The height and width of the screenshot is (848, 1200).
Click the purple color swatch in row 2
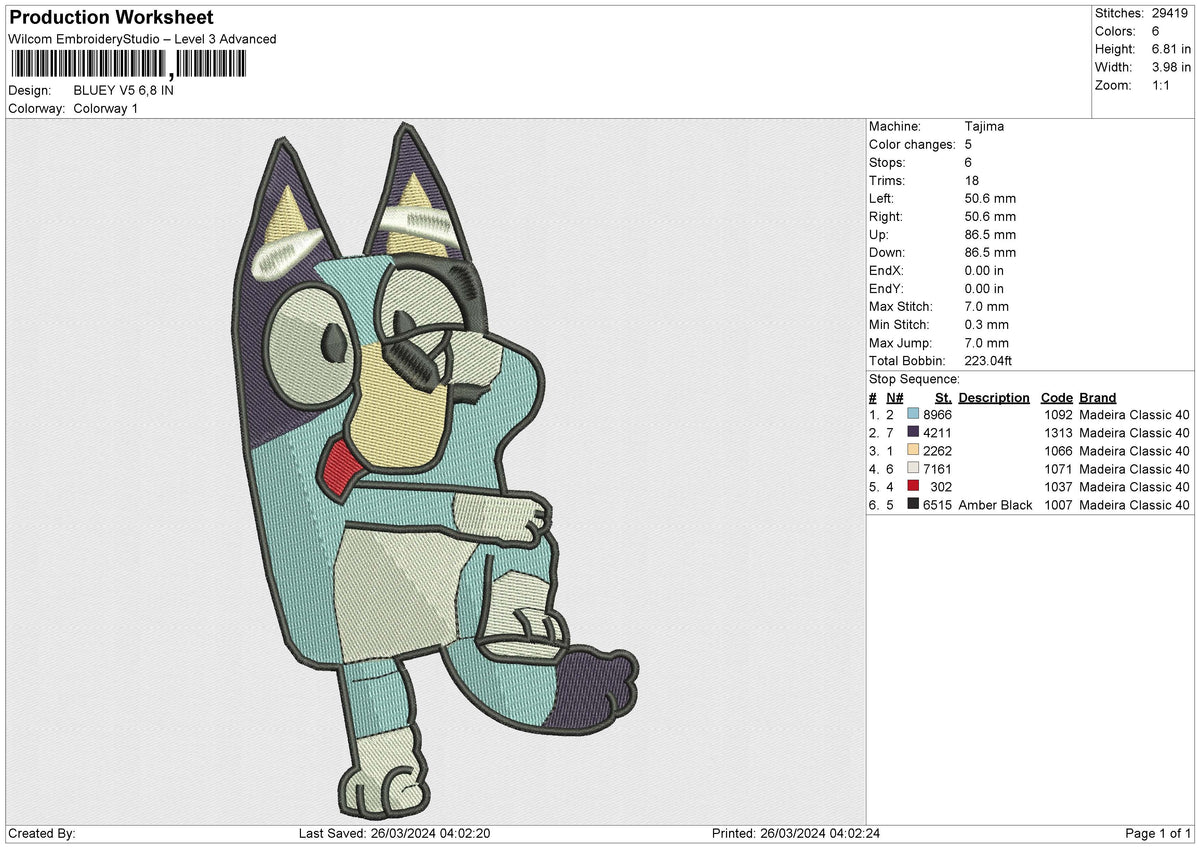click(914, 433)
